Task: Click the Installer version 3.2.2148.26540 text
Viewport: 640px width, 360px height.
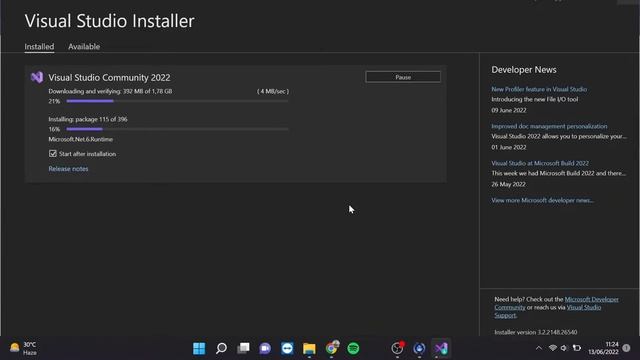Action: point(536,332)
